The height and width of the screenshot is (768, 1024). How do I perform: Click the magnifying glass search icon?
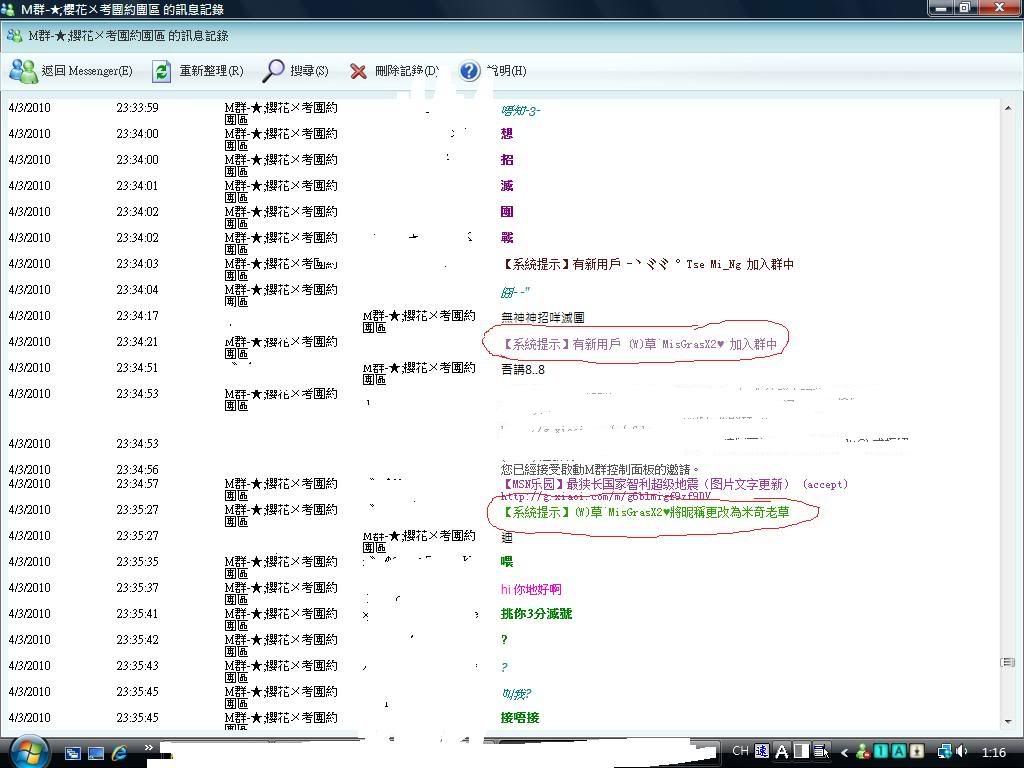pos(273,71)
